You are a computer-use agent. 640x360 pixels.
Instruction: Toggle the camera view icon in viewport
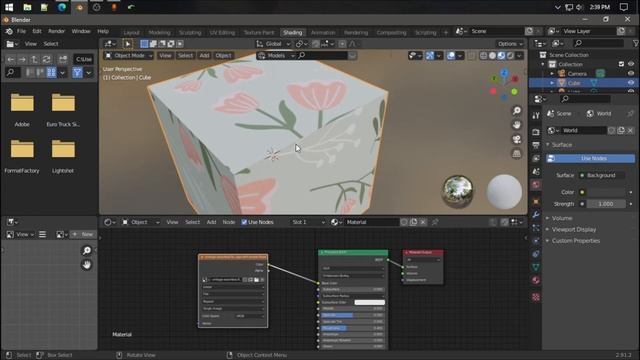[517, 139]
